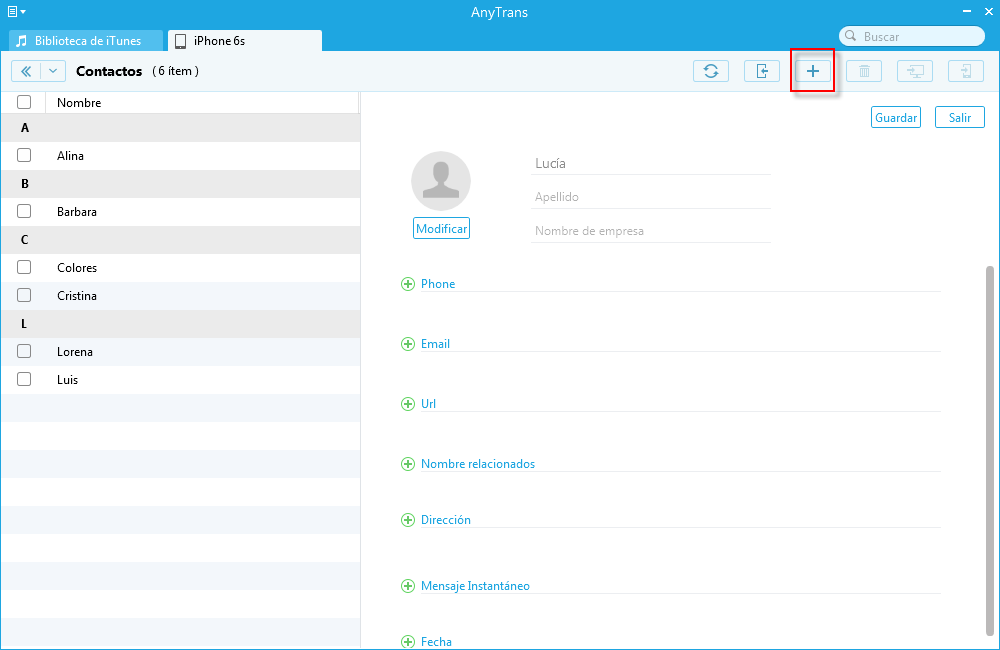Select the Barbara contact name

tap(77, 212)
